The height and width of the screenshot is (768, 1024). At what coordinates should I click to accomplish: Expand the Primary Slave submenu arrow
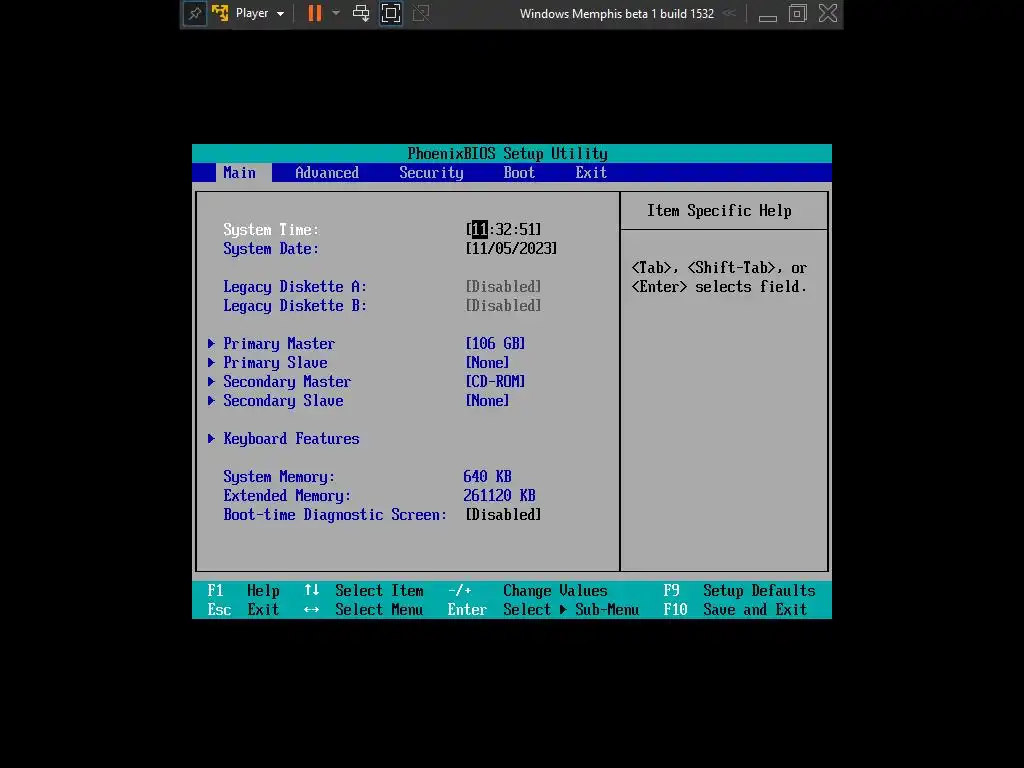[211, 362]
